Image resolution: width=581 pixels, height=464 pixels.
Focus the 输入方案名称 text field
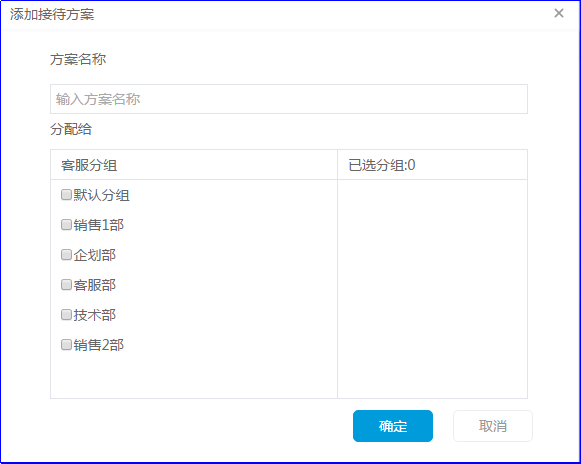[x=289, y=99]
